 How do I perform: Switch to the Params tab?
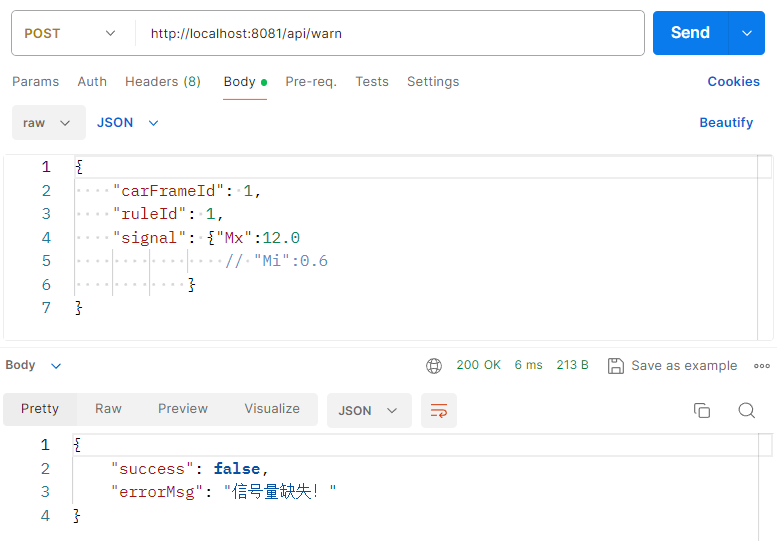[35, 81]
